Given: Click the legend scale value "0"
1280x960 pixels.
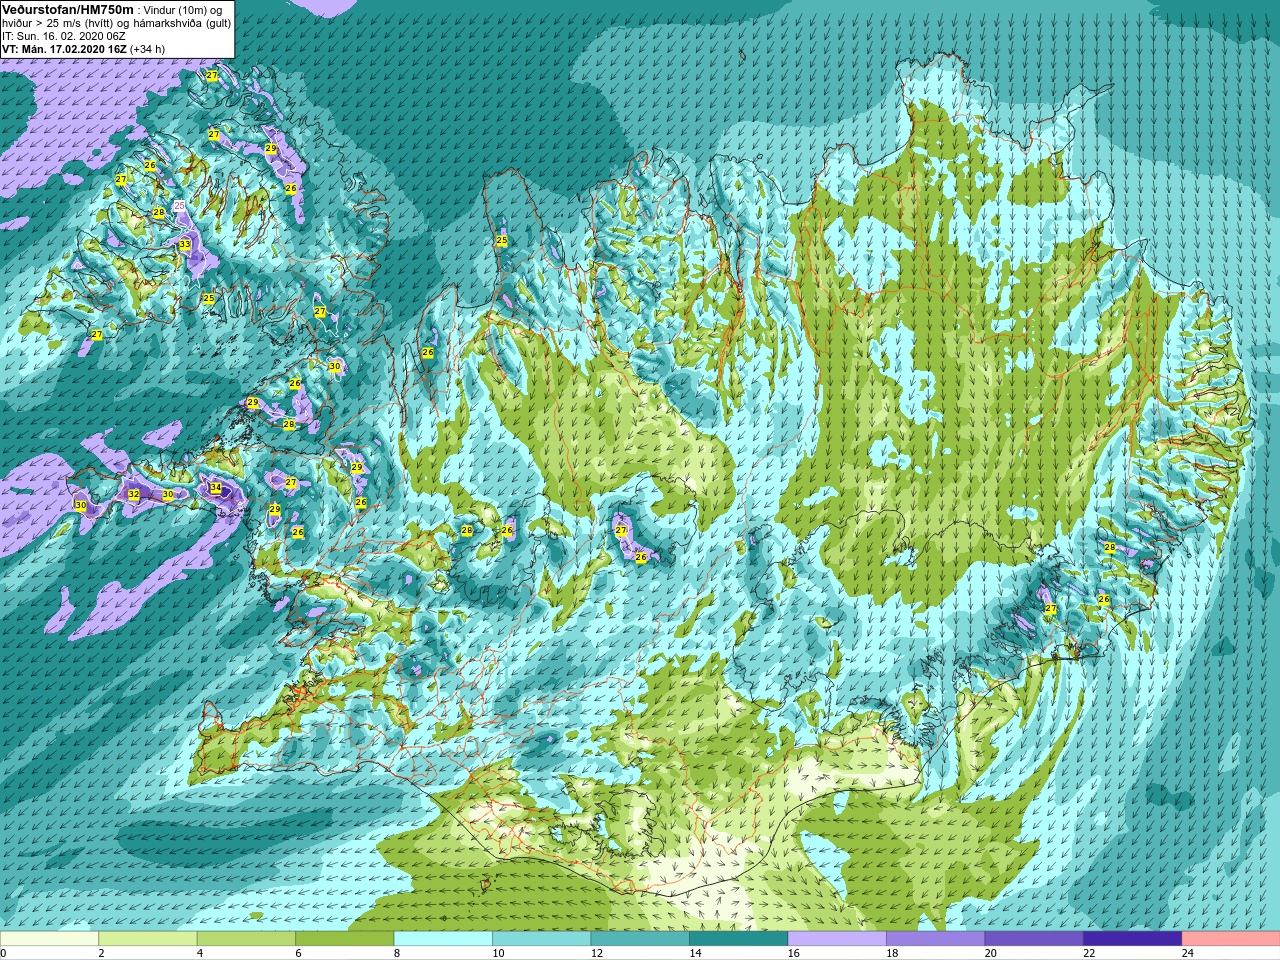Looking at the screenshot, I should click(x=4, y=954).
